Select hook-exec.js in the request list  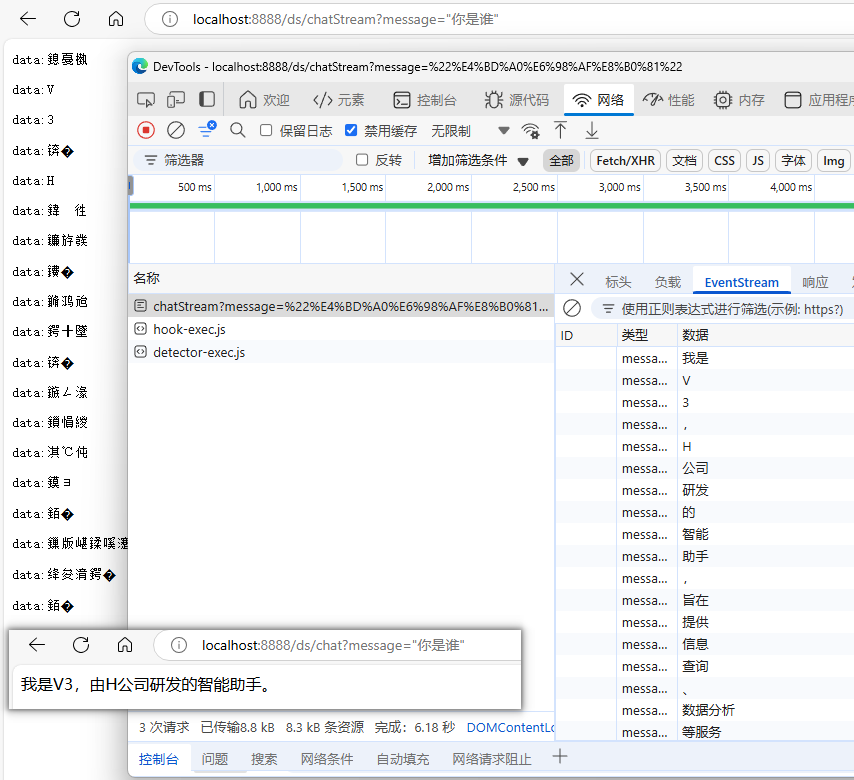[x=189, y=329]
